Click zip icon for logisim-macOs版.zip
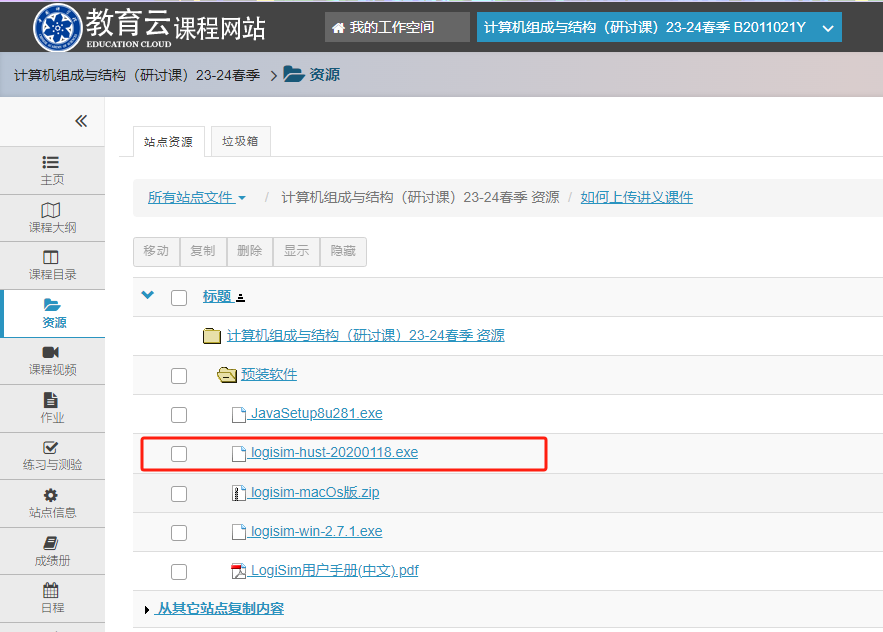The width and height of the screenshot is (883, 632). [x=239, y=493]
